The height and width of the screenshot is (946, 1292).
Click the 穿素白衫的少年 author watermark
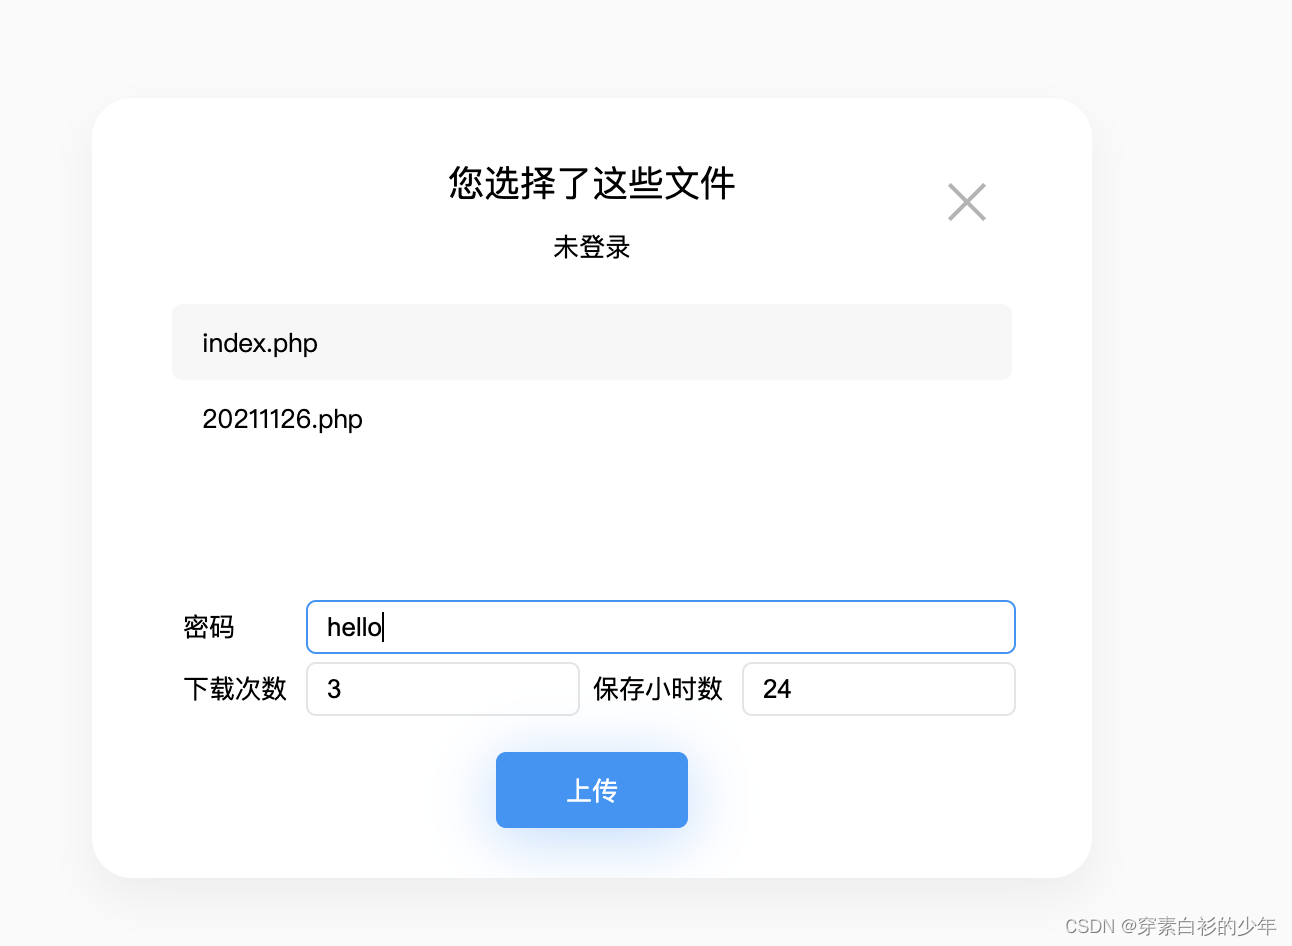click(1207, 926)
